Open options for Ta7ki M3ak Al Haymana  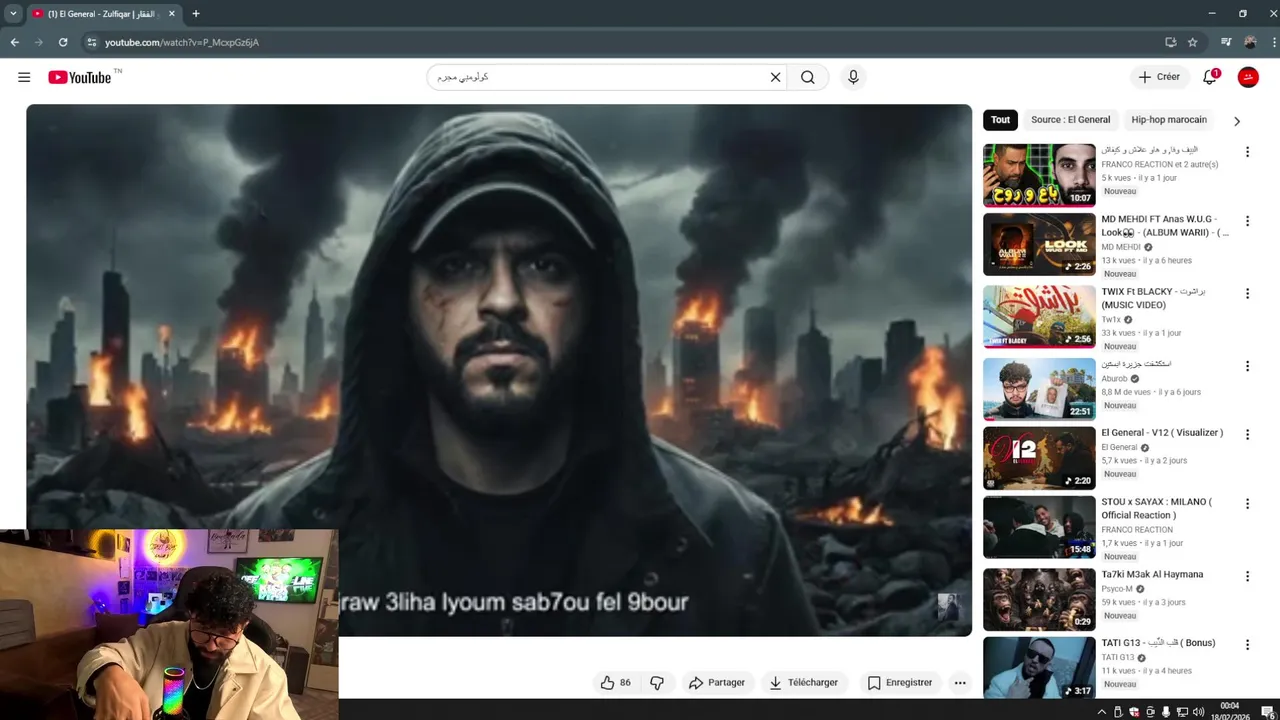click(1247, 576)
